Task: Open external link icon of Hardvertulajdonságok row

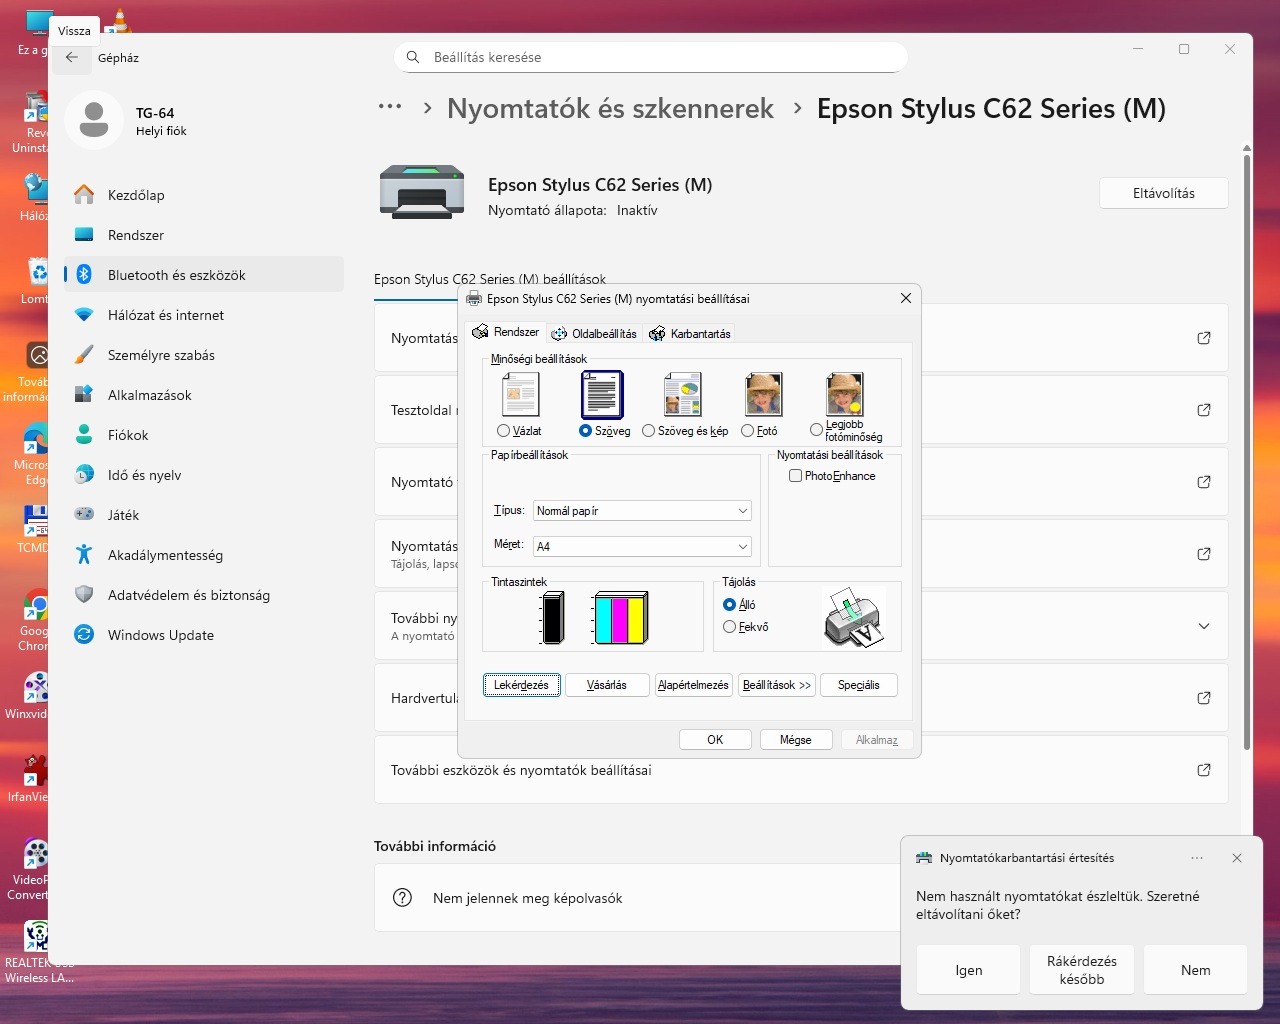Action: point(1204,698)
